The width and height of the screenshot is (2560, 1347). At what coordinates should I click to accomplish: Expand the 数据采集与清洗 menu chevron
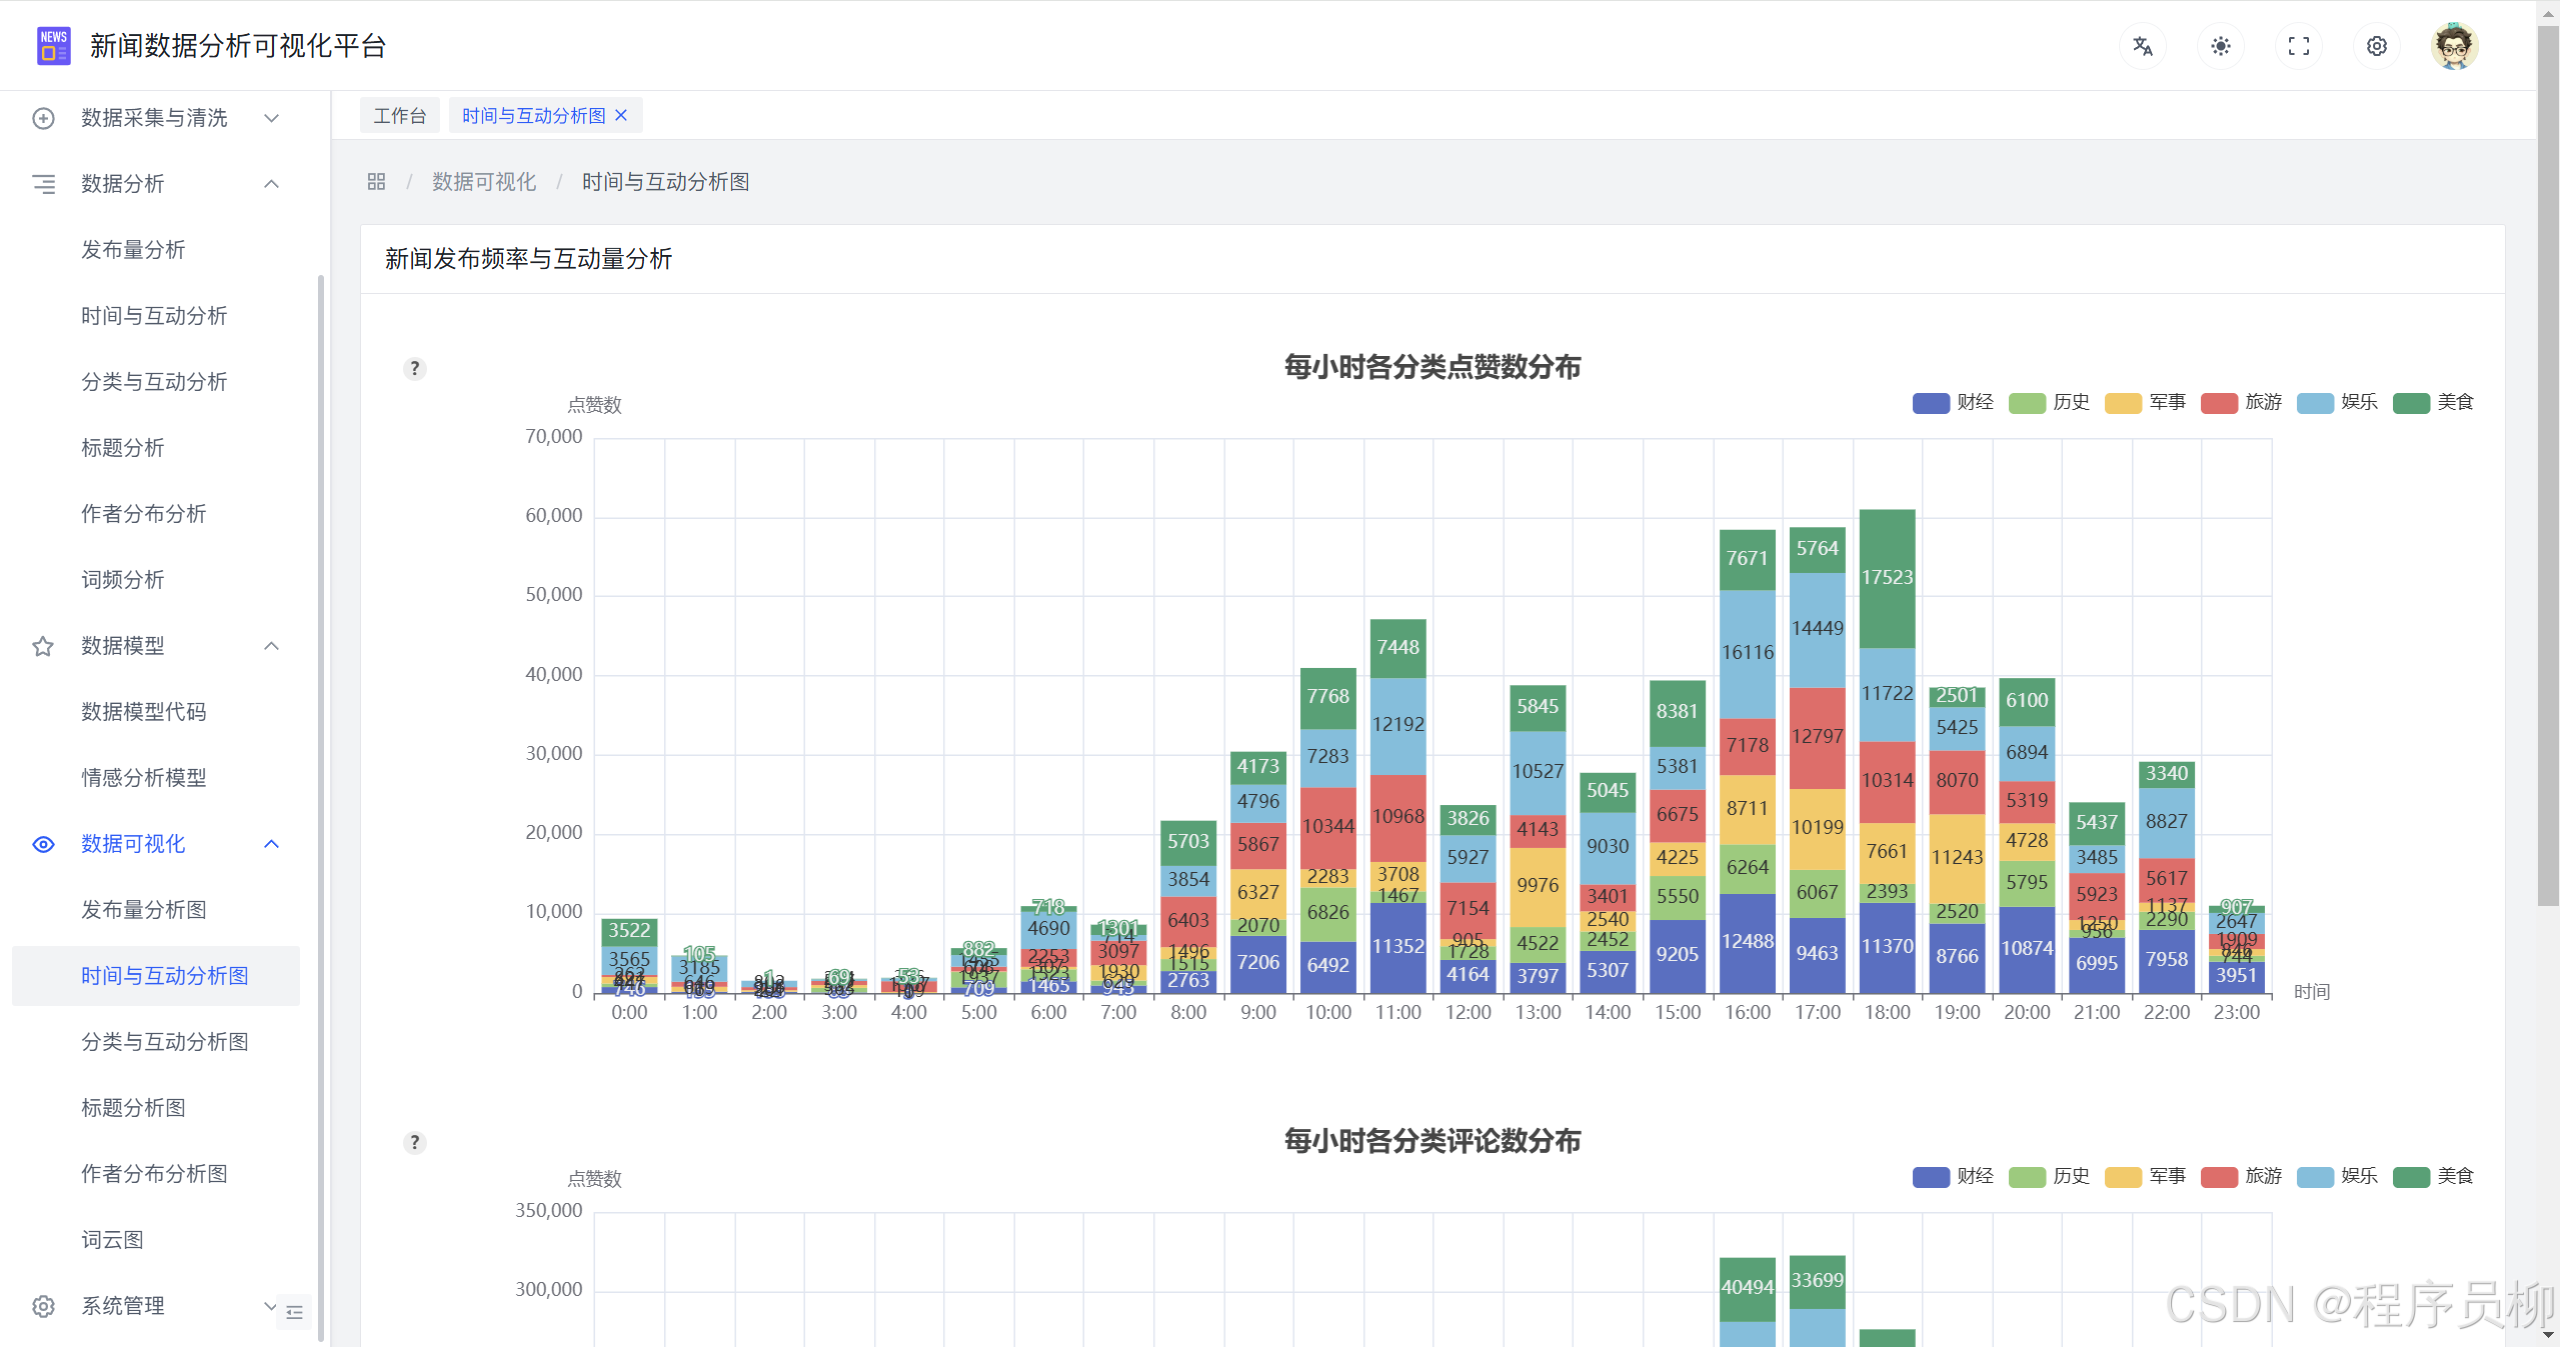click(271, 118)
